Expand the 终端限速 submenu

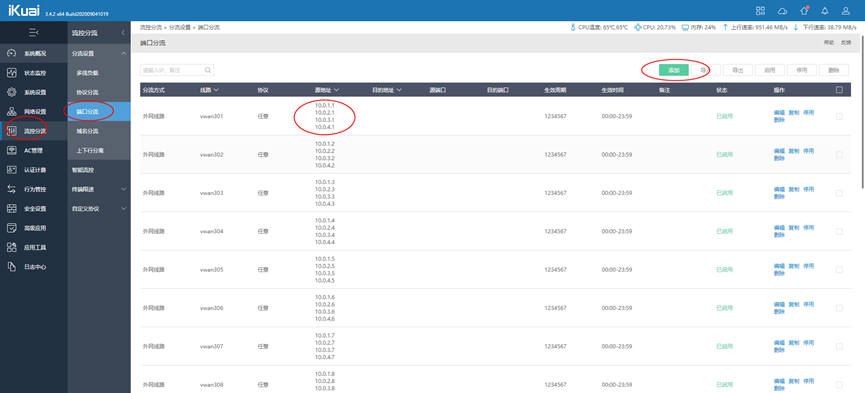coord(123,189)
